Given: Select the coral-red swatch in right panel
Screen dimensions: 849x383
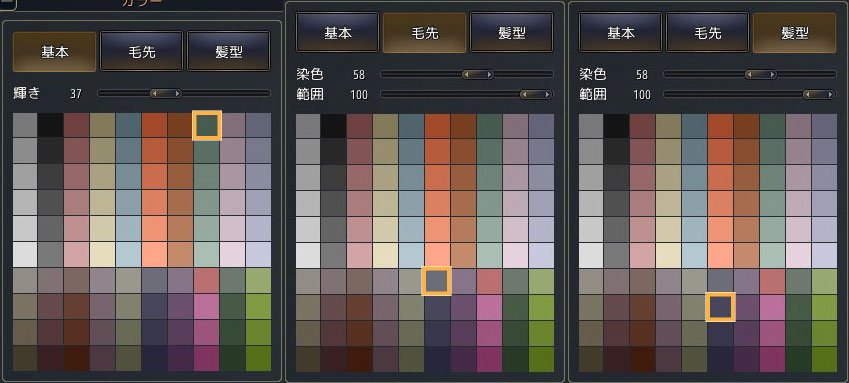Looking at the screenshot, I should point(773,281).
